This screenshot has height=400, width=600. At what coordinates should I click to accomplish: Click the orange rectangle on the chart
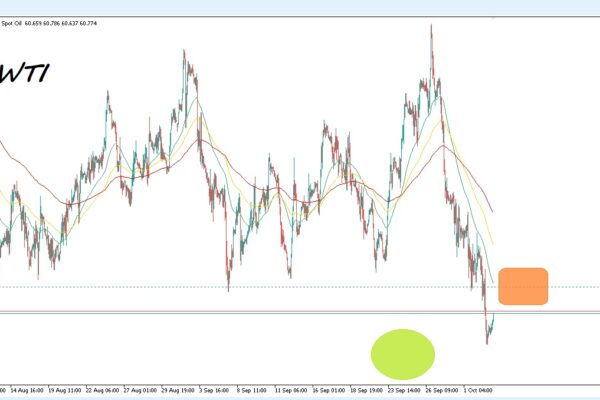click(x=522, y=286)
